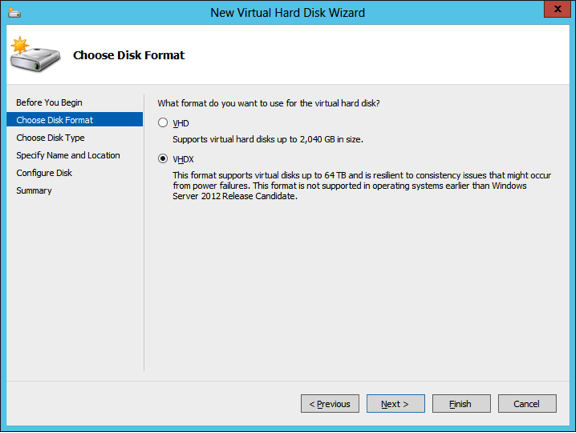Click the window title text
The image size is (576, 433).
tap(288, 13)
